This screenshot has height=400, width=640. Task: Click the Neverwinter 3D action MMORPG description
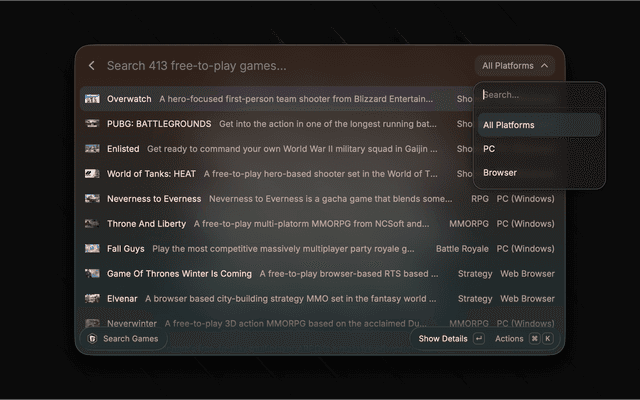(x=296, y=323)
